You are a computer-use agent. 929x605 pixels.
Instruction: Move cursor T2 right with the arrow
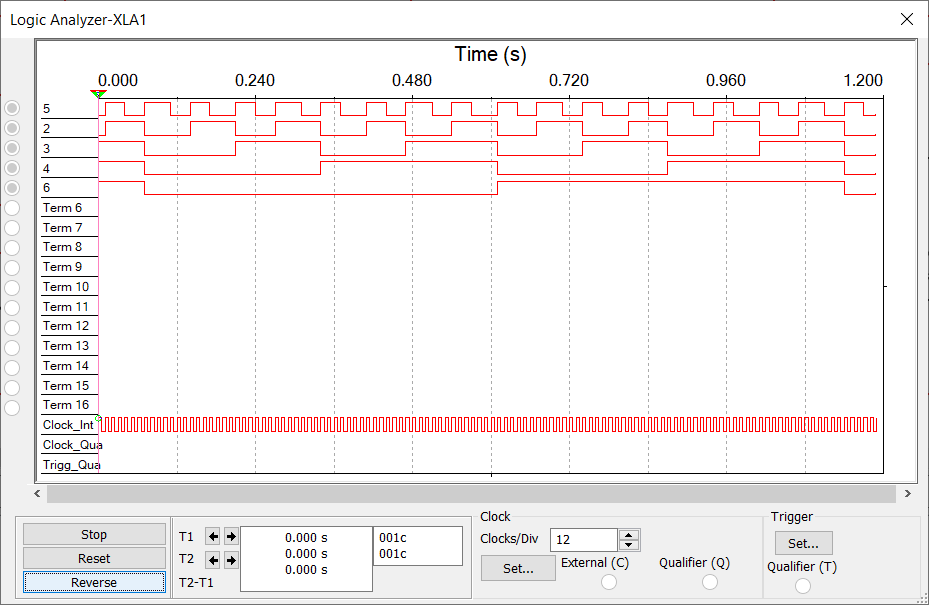[231, 560]
